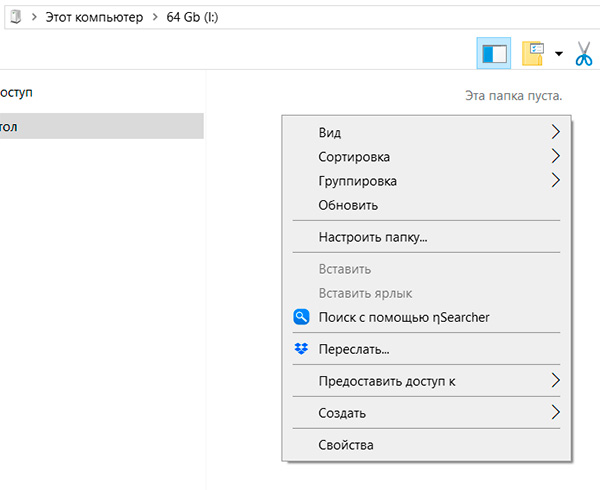Expand the Создать submenu arrow

(555, 413)
